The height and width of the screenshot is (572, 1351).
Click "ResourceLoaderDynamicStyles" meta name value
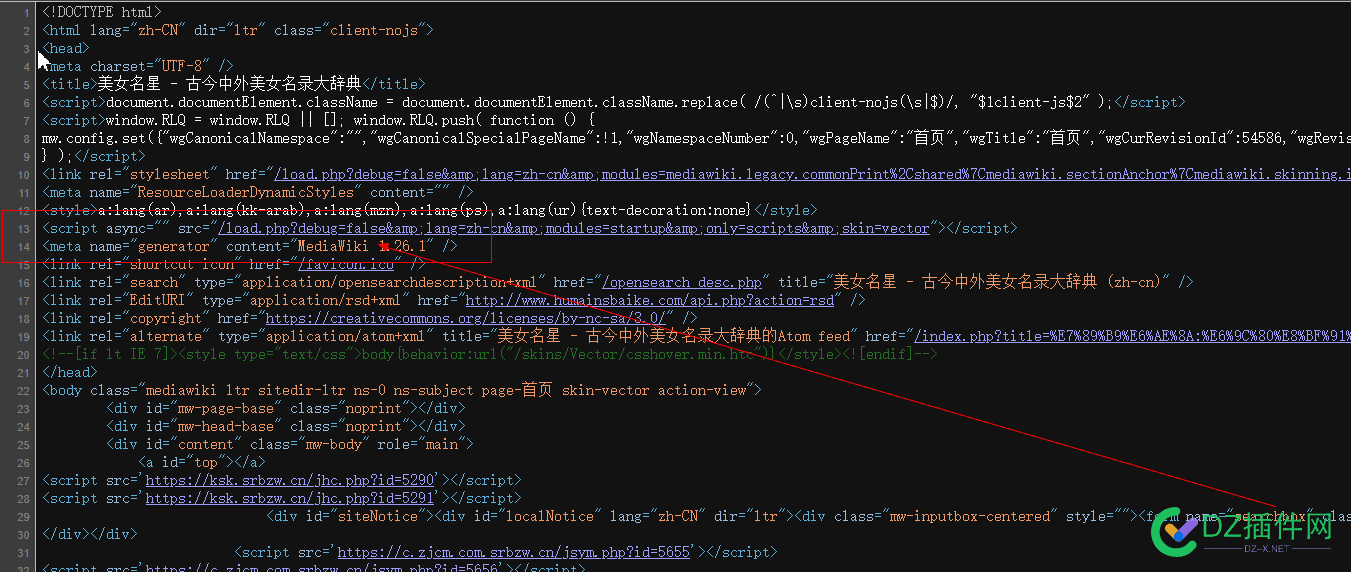coord(246,192)
